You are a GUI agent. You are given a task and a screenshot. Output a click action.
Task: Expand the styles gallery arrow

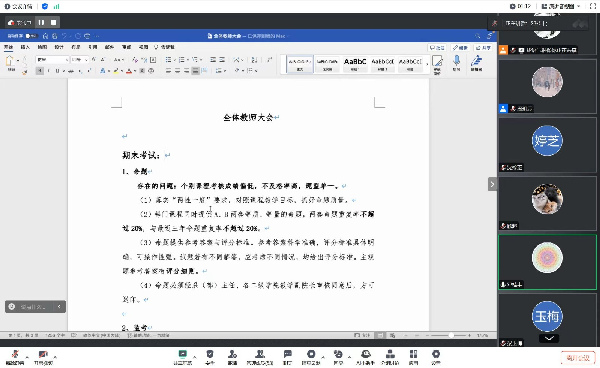427,64
